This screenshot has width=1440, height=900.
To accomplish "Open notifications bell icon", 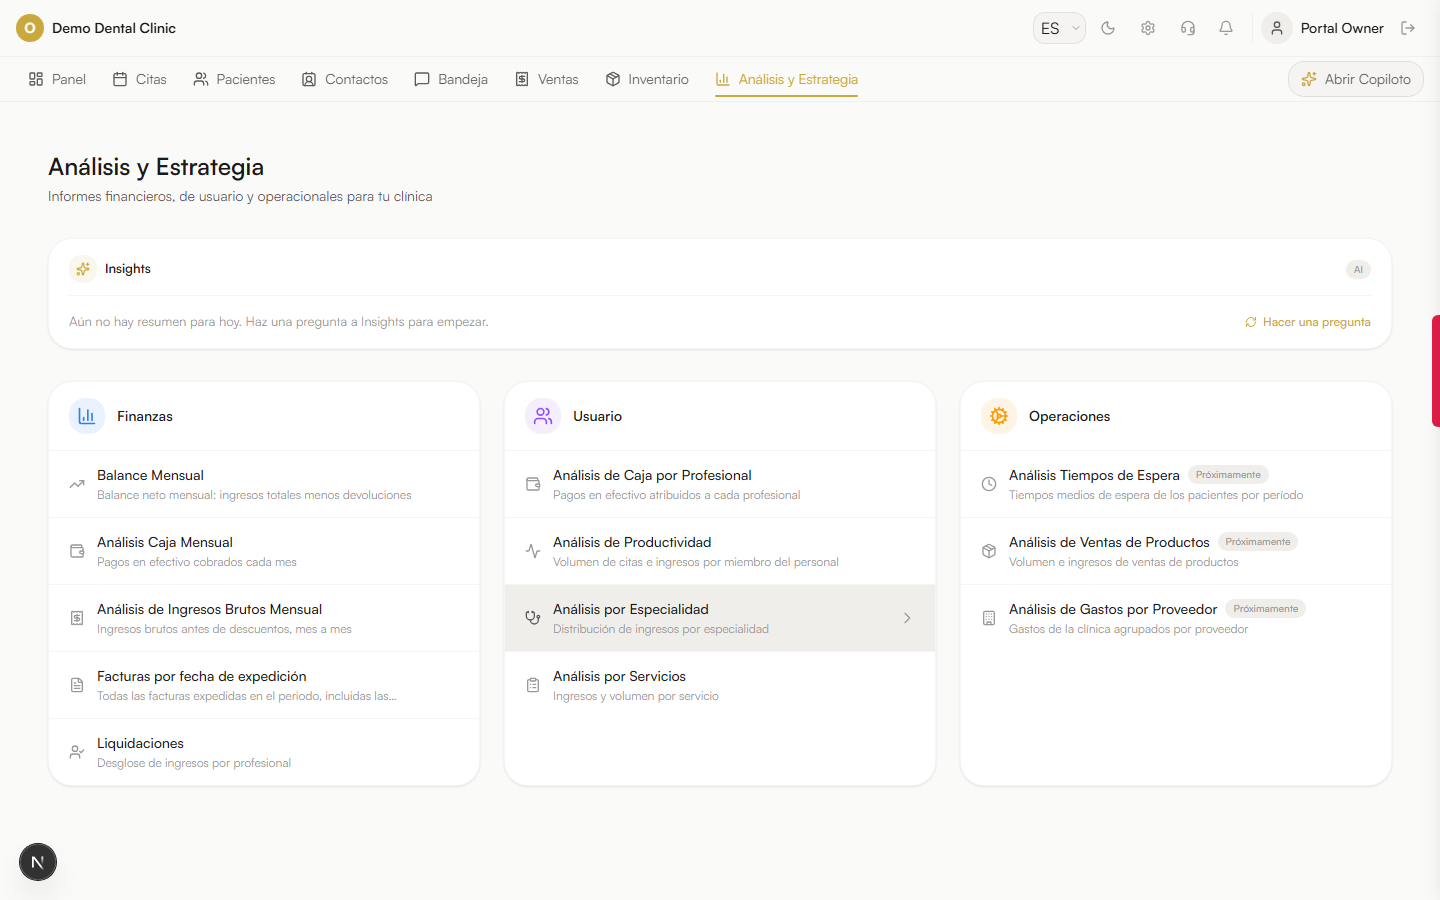I will coord(1226,28).
